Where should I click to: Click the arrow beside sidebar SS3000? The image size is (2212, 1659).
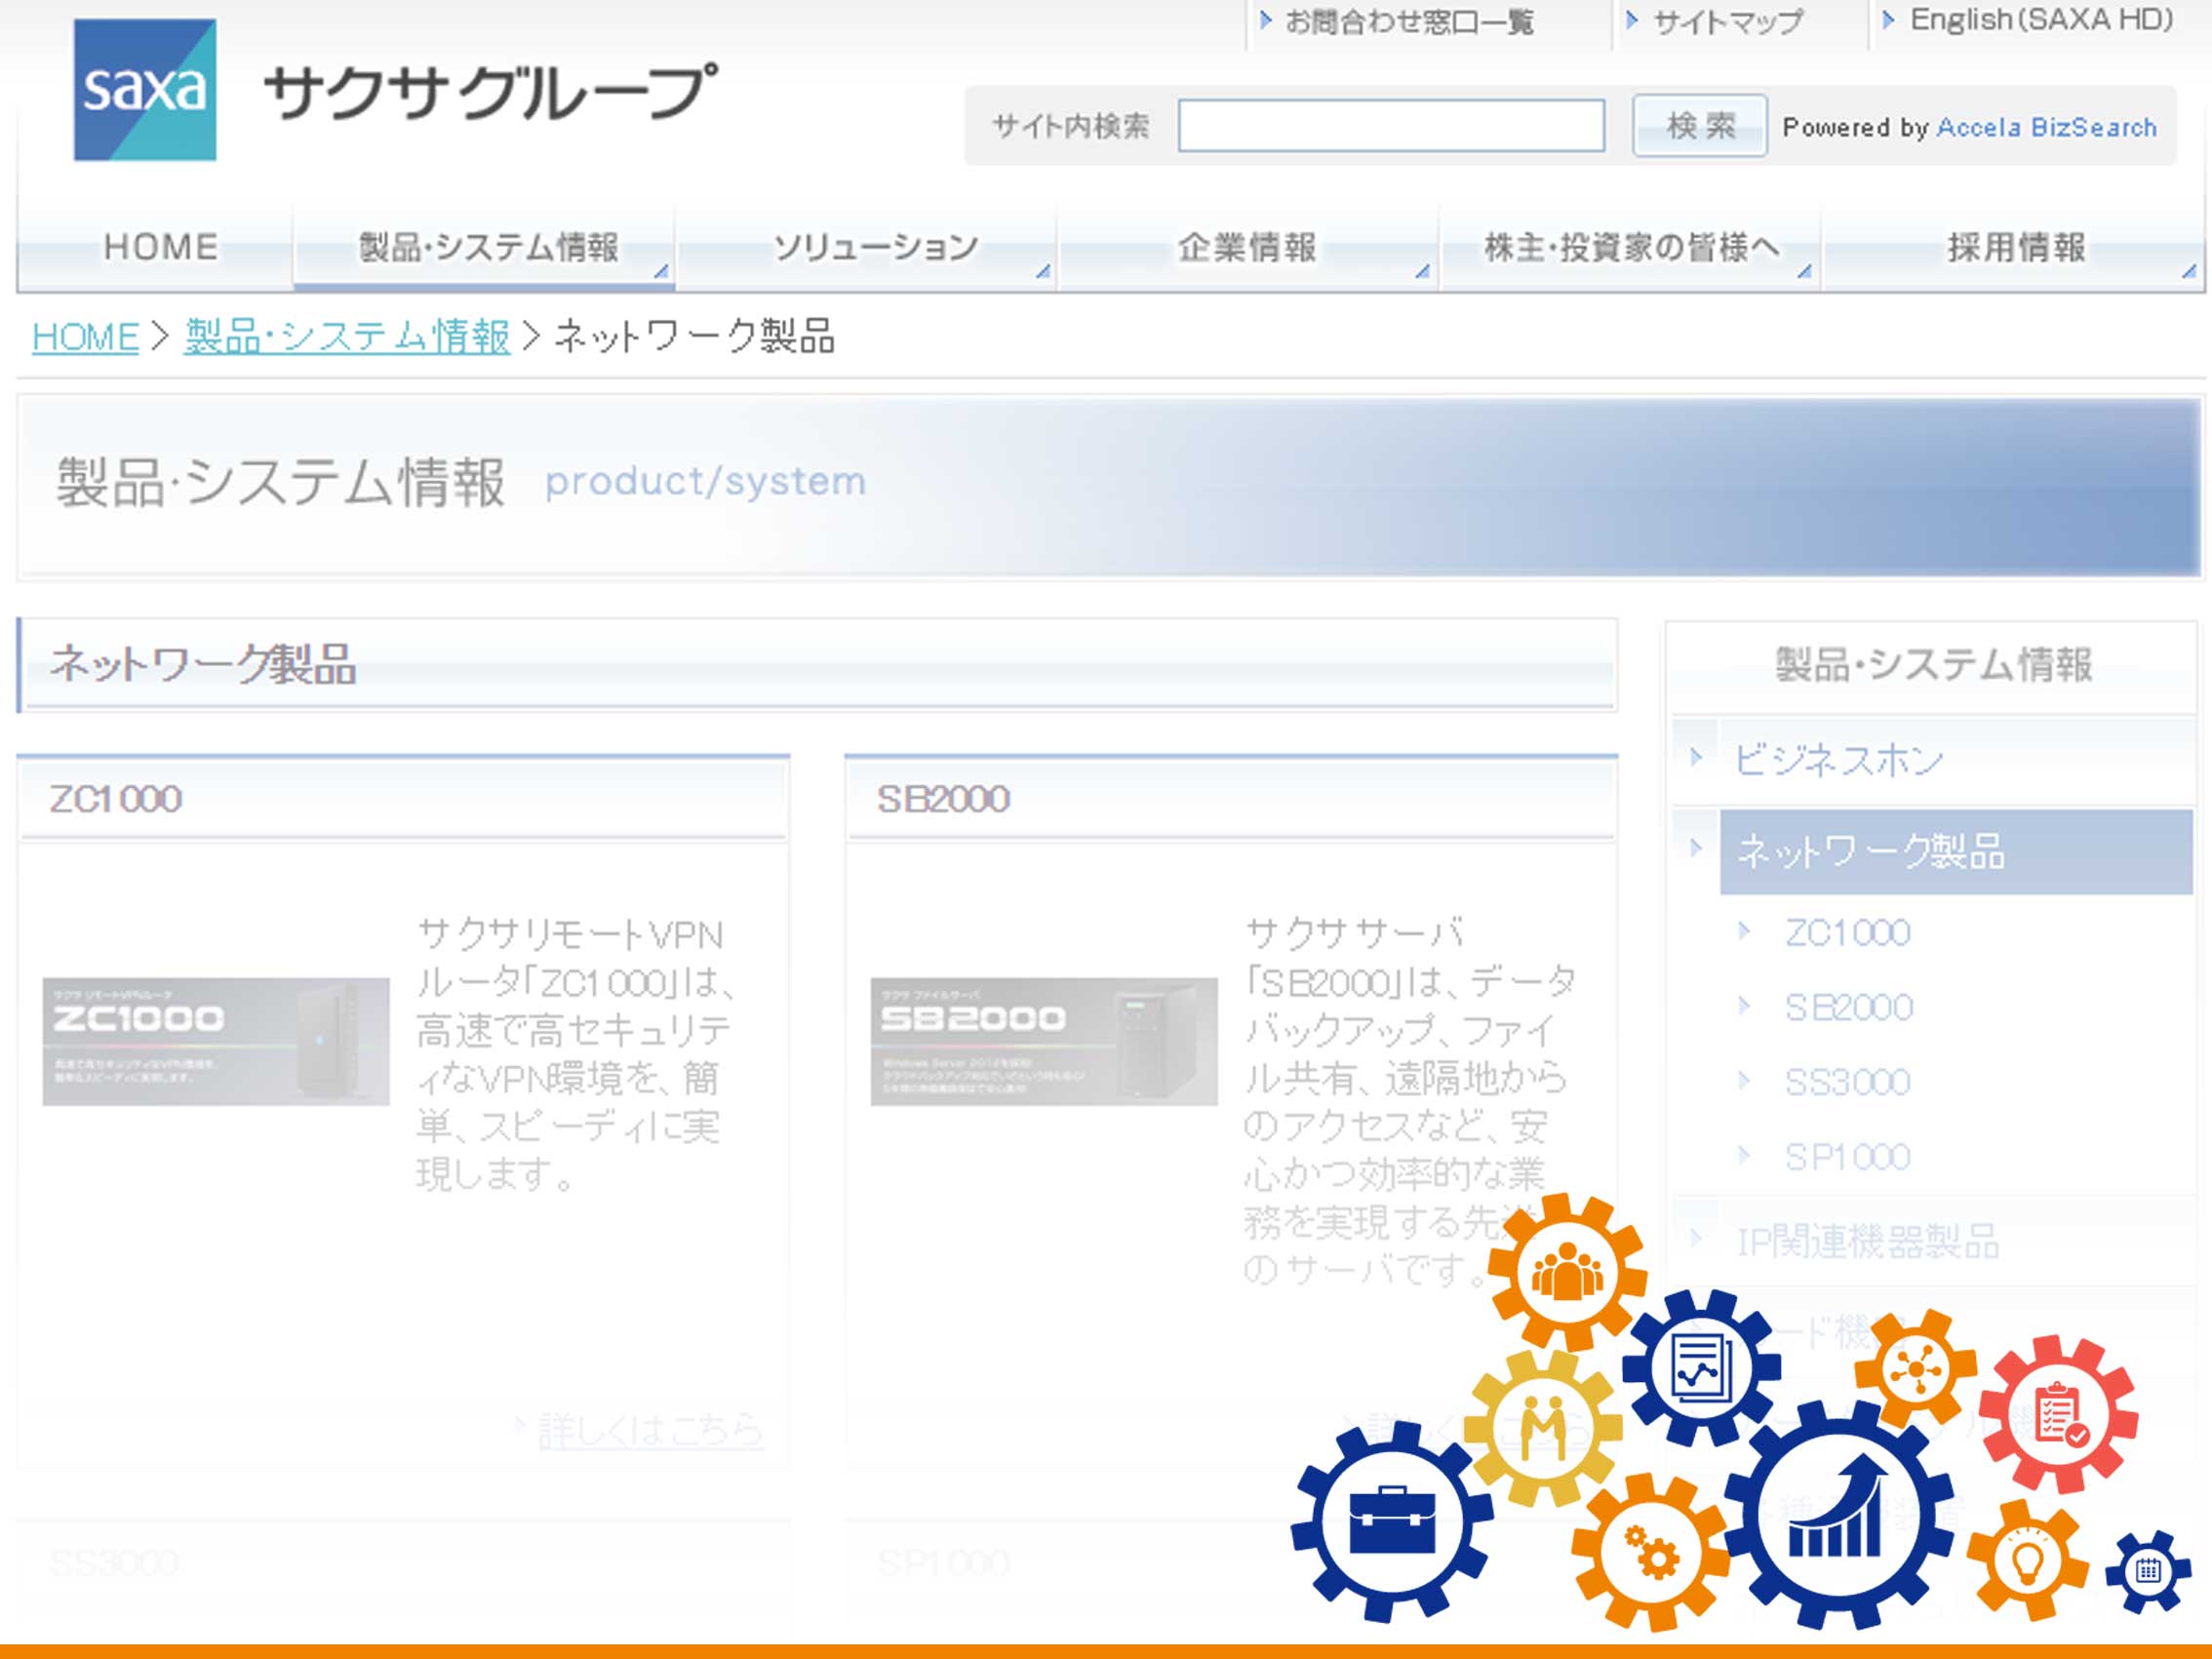tap(1744, 1080)
